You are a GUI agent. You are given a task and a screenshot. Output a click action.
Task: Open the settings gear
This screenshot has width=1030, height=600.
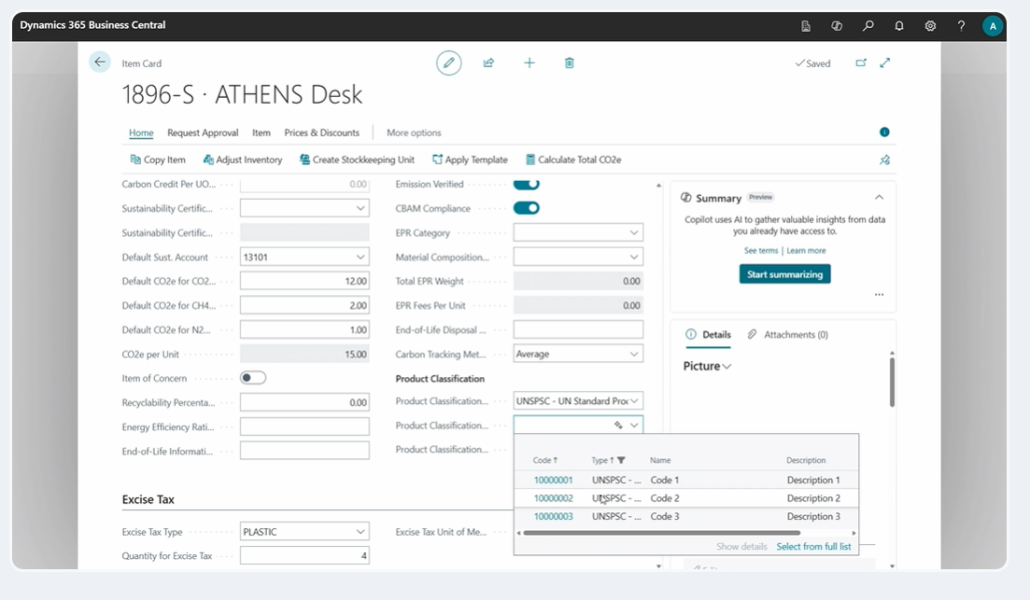point(930,26)
